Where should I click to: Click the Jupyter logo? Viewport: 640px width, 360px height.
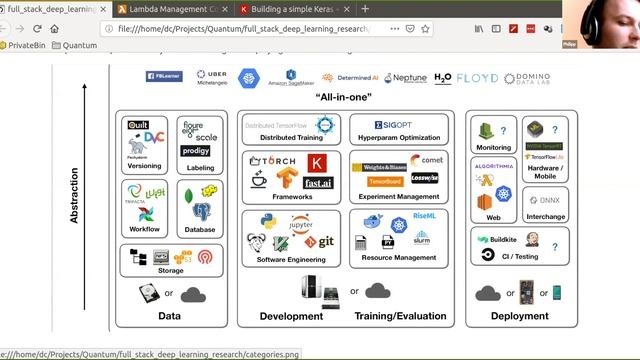[x=301, y=225]
